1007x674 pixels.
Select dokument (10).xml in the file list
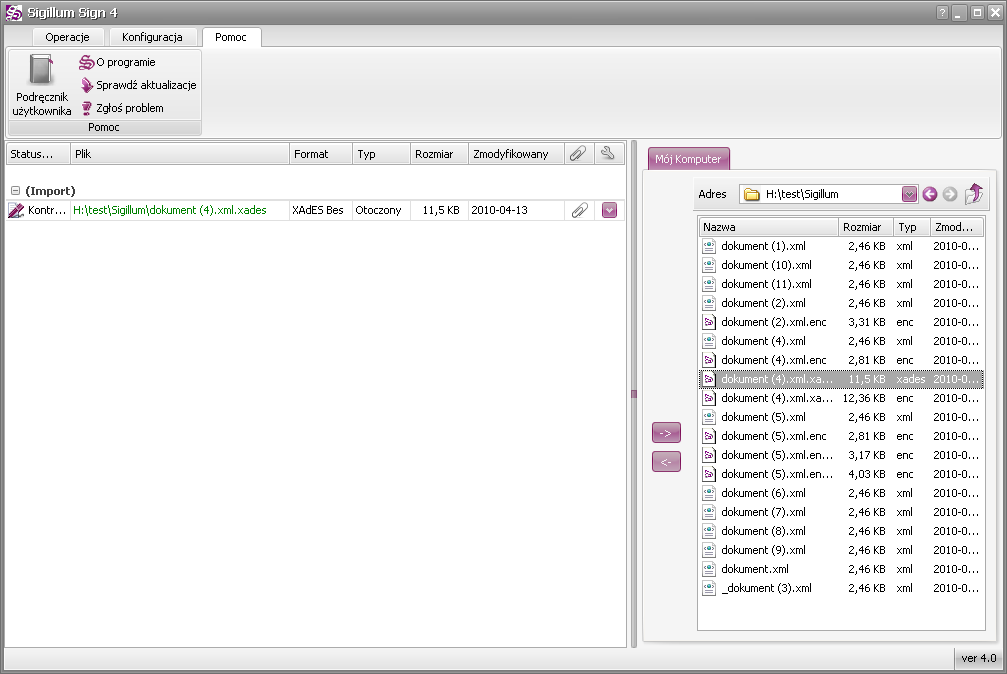coord(766,265)
